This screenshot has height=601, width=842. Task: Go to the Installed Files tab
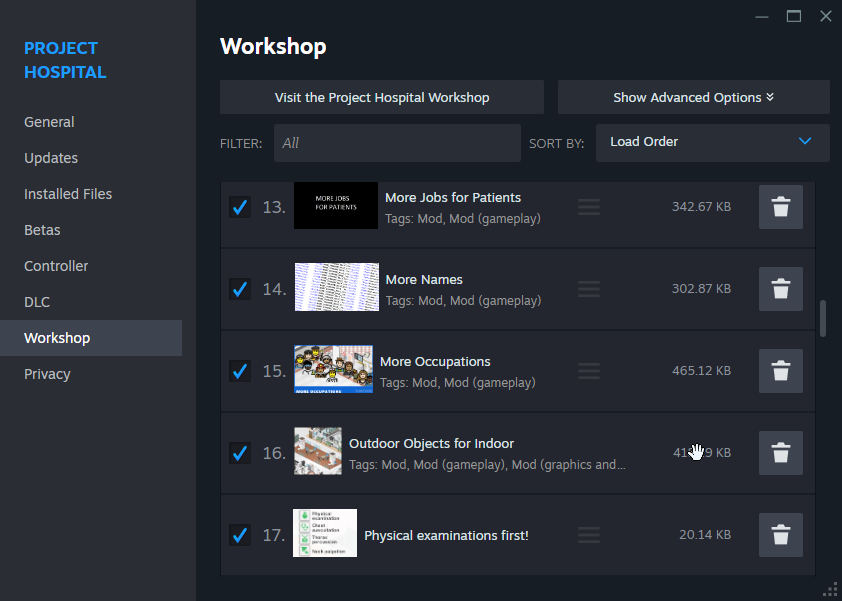click(x=68, y=194)
